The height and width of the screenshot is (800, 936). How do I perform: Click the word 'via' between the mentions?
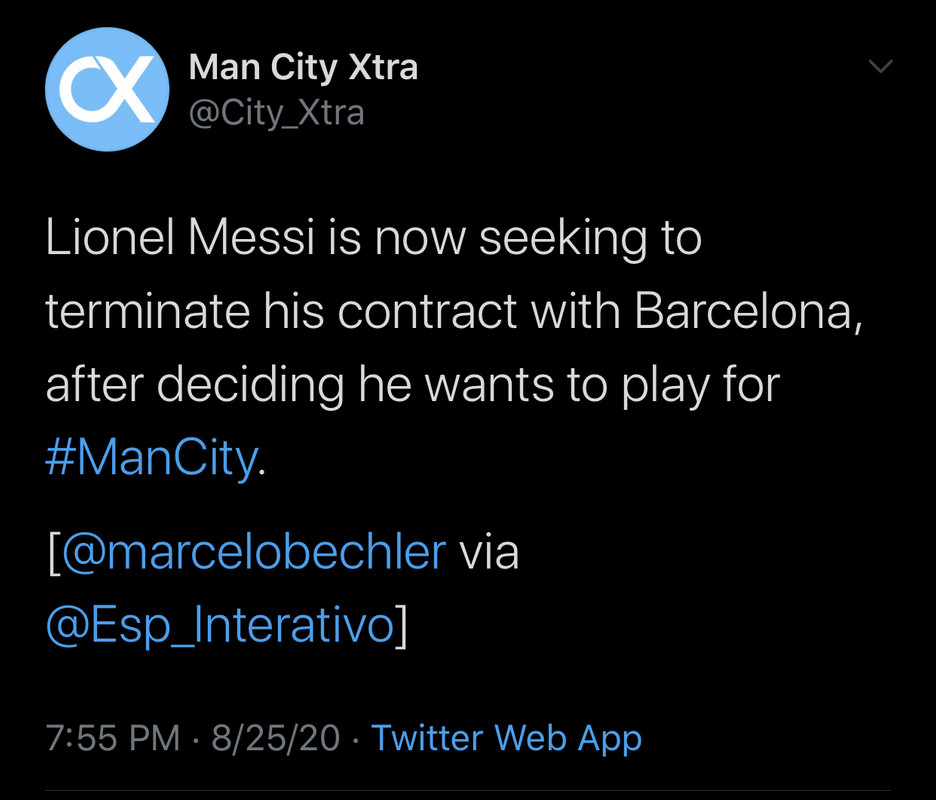pos(489,552)
